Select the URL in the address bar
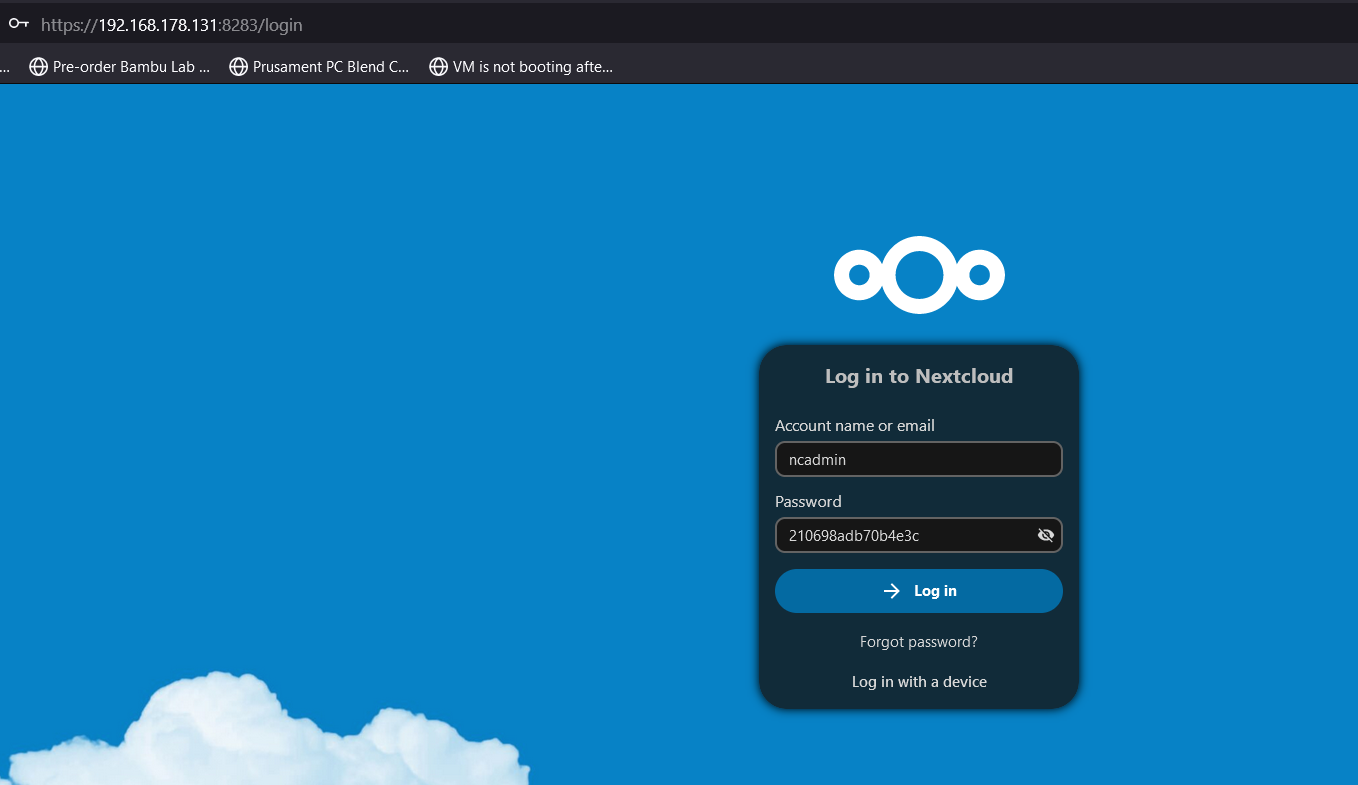1358x785 pixels. pos(171,25)
